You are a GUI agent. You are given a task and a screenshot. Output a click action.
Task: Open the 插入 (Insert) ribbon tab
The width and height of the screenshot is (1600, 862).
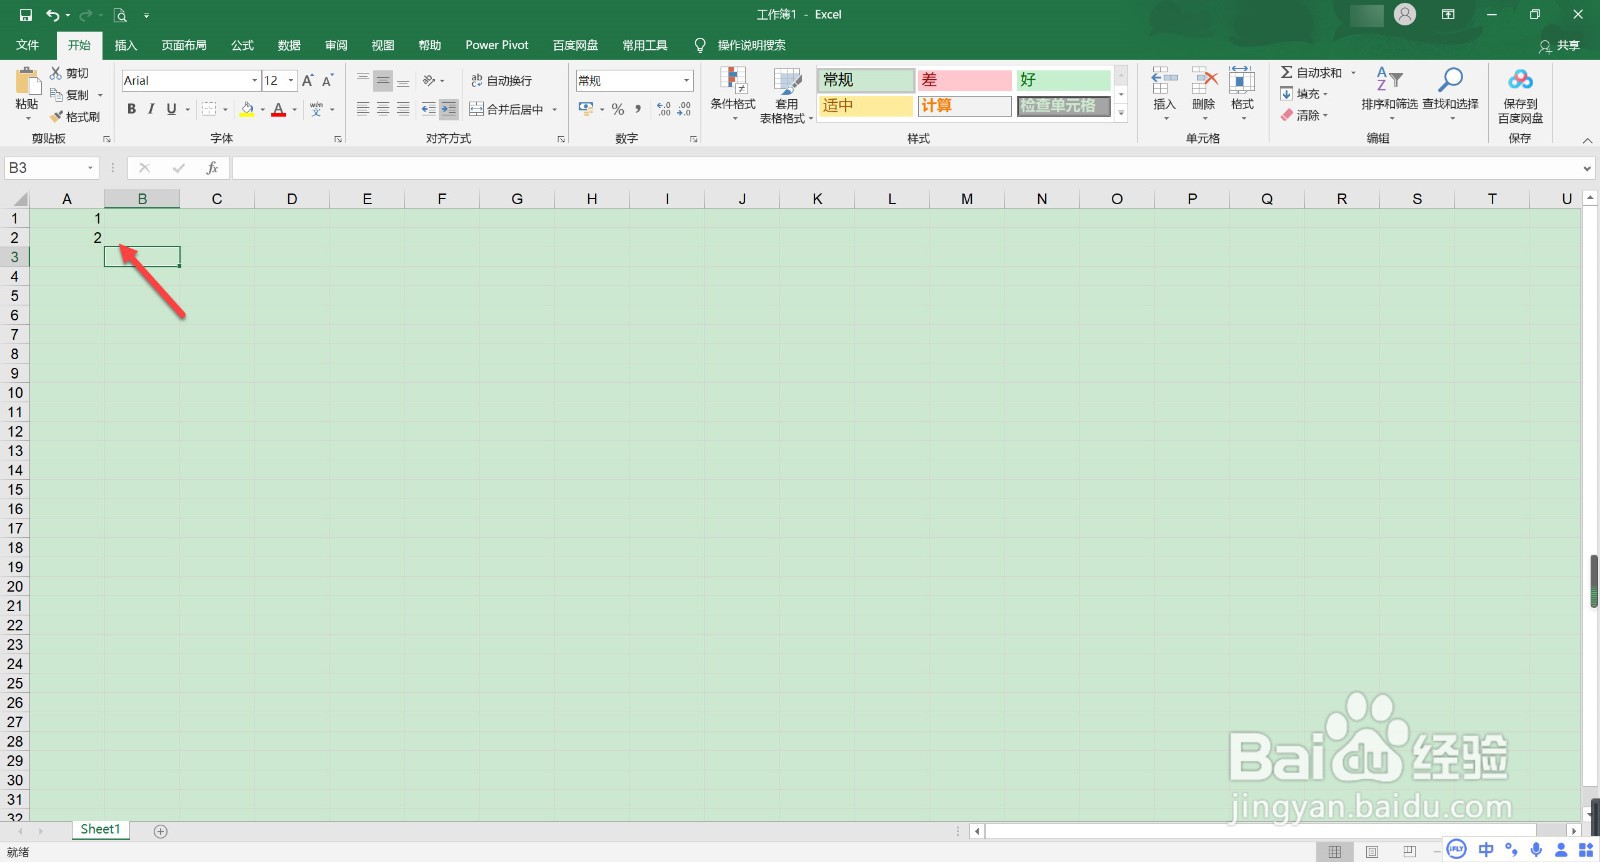[126, 45]
